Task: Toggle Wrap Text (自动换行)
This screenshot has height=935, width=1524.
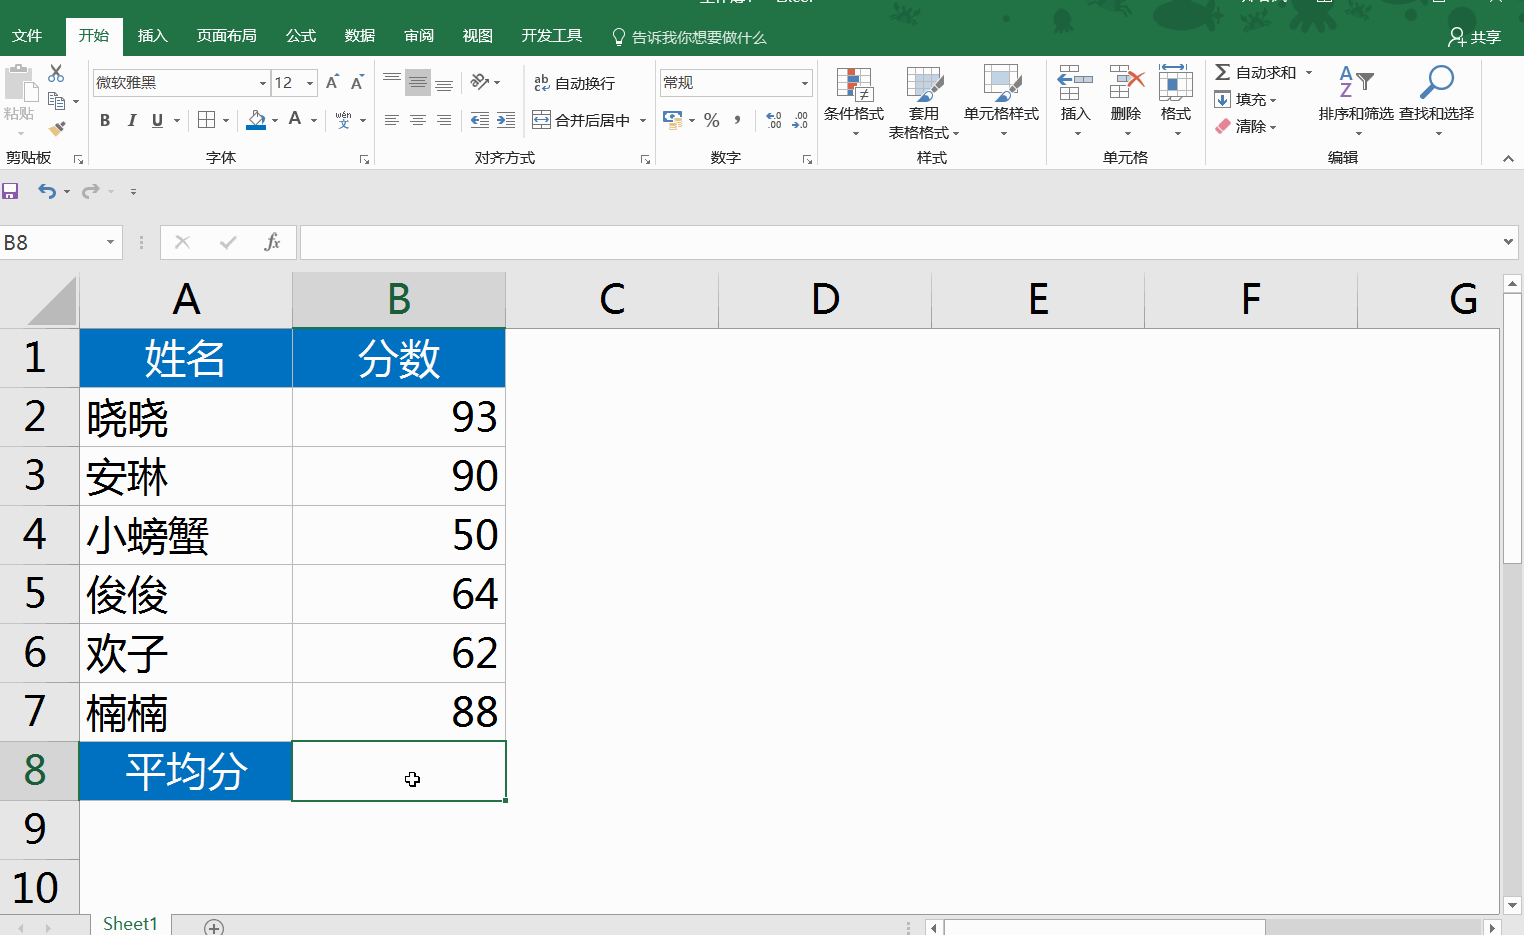Action: (x=574, y=83)
